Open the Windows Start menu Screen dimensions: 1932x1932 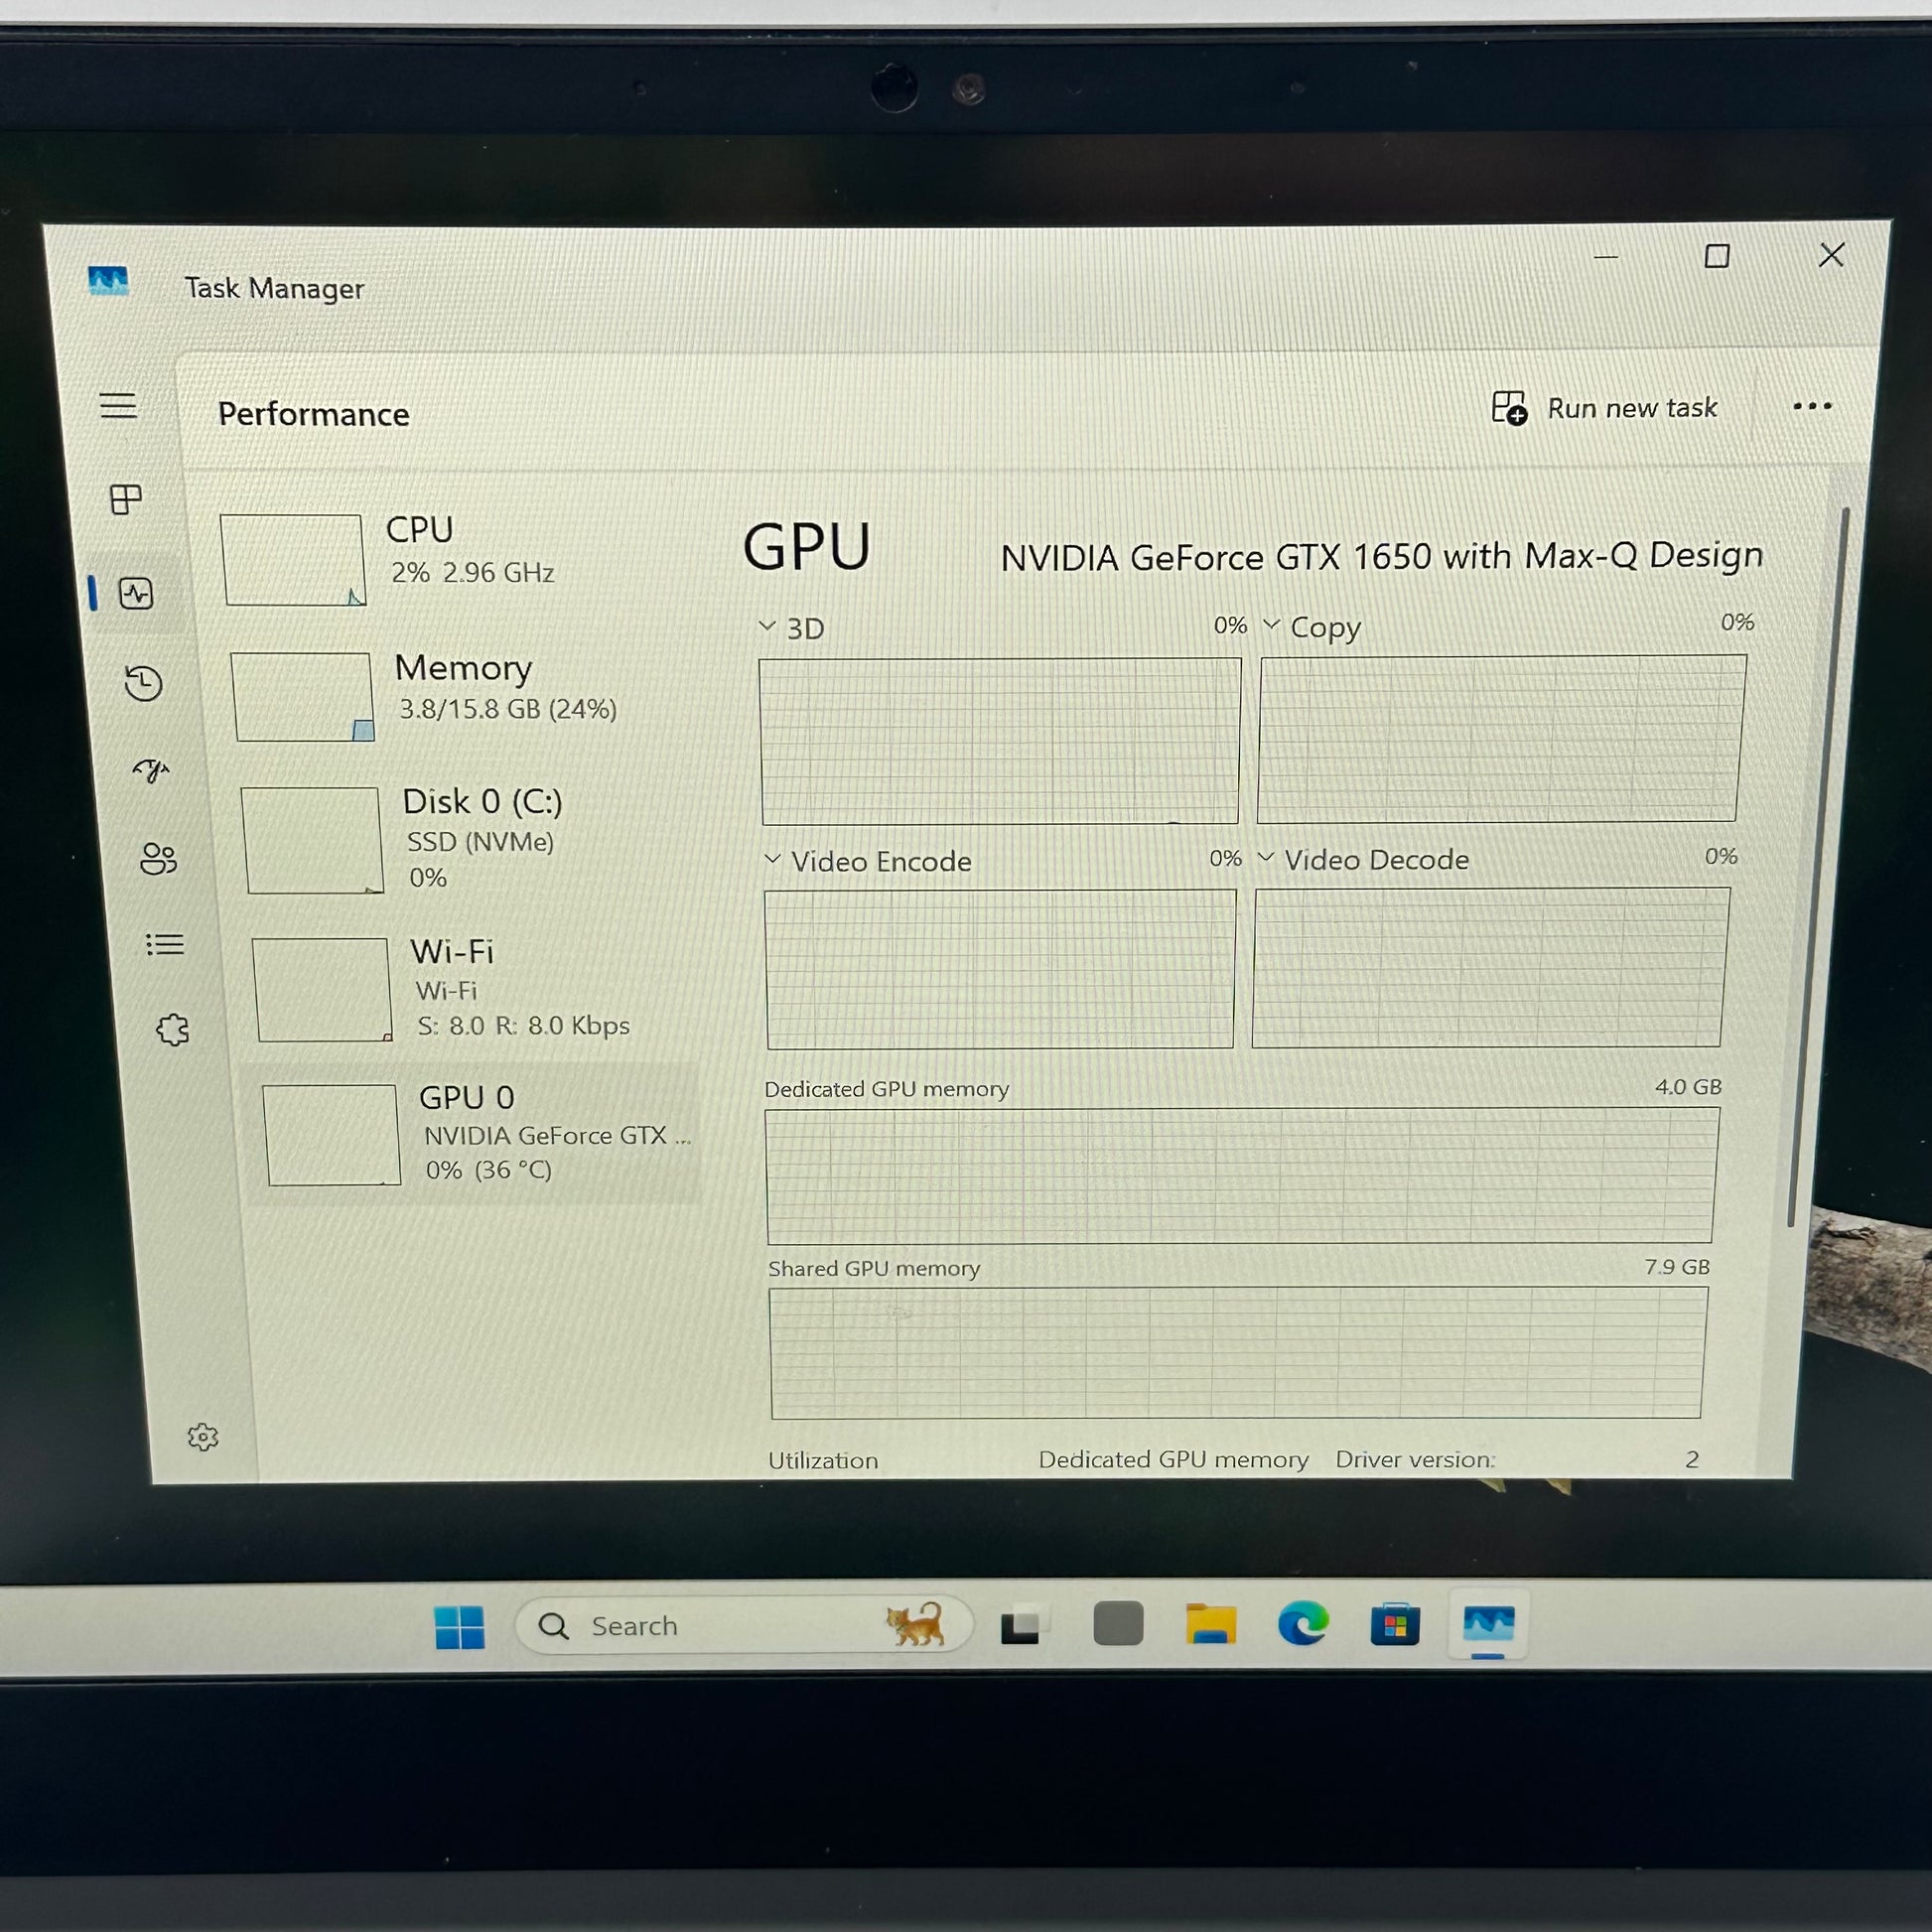click(460, 1627)
